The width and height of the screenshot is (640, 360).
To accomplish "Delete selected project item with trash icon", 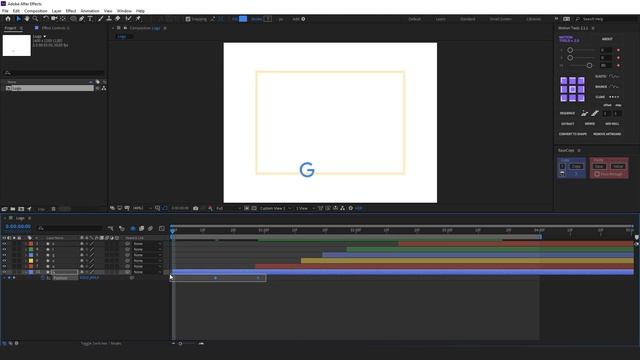I will [53, 209].
